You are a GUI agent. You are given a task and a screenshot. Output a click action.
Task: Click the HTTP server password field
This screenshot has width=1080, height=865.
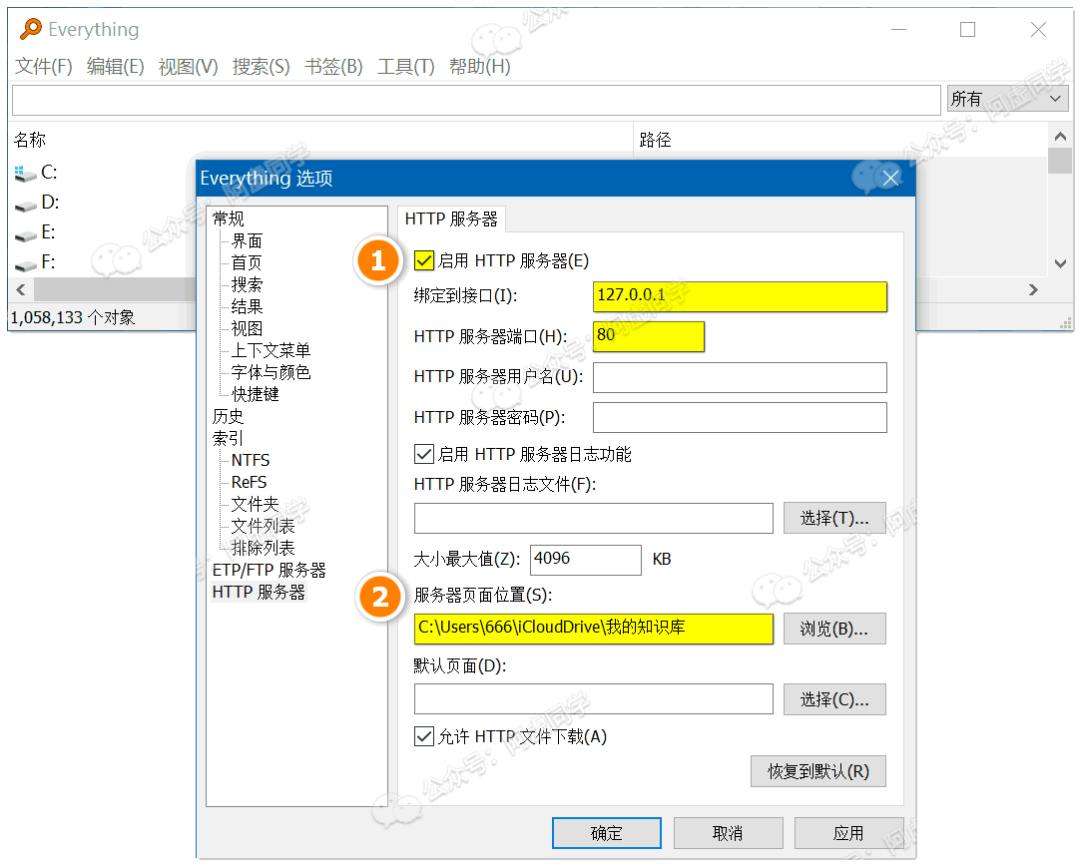[x=740, y=417]
